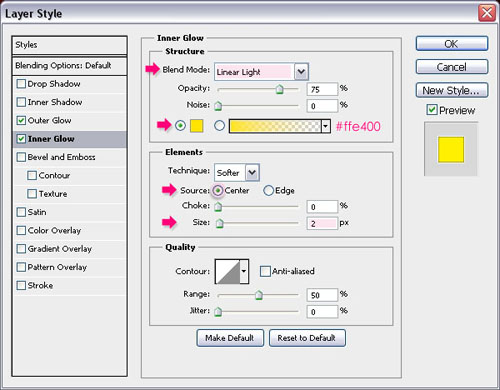This screenshot has width=500, height=390.
Task: Click the Softer technique combo box
Action: tap(237, 172)
